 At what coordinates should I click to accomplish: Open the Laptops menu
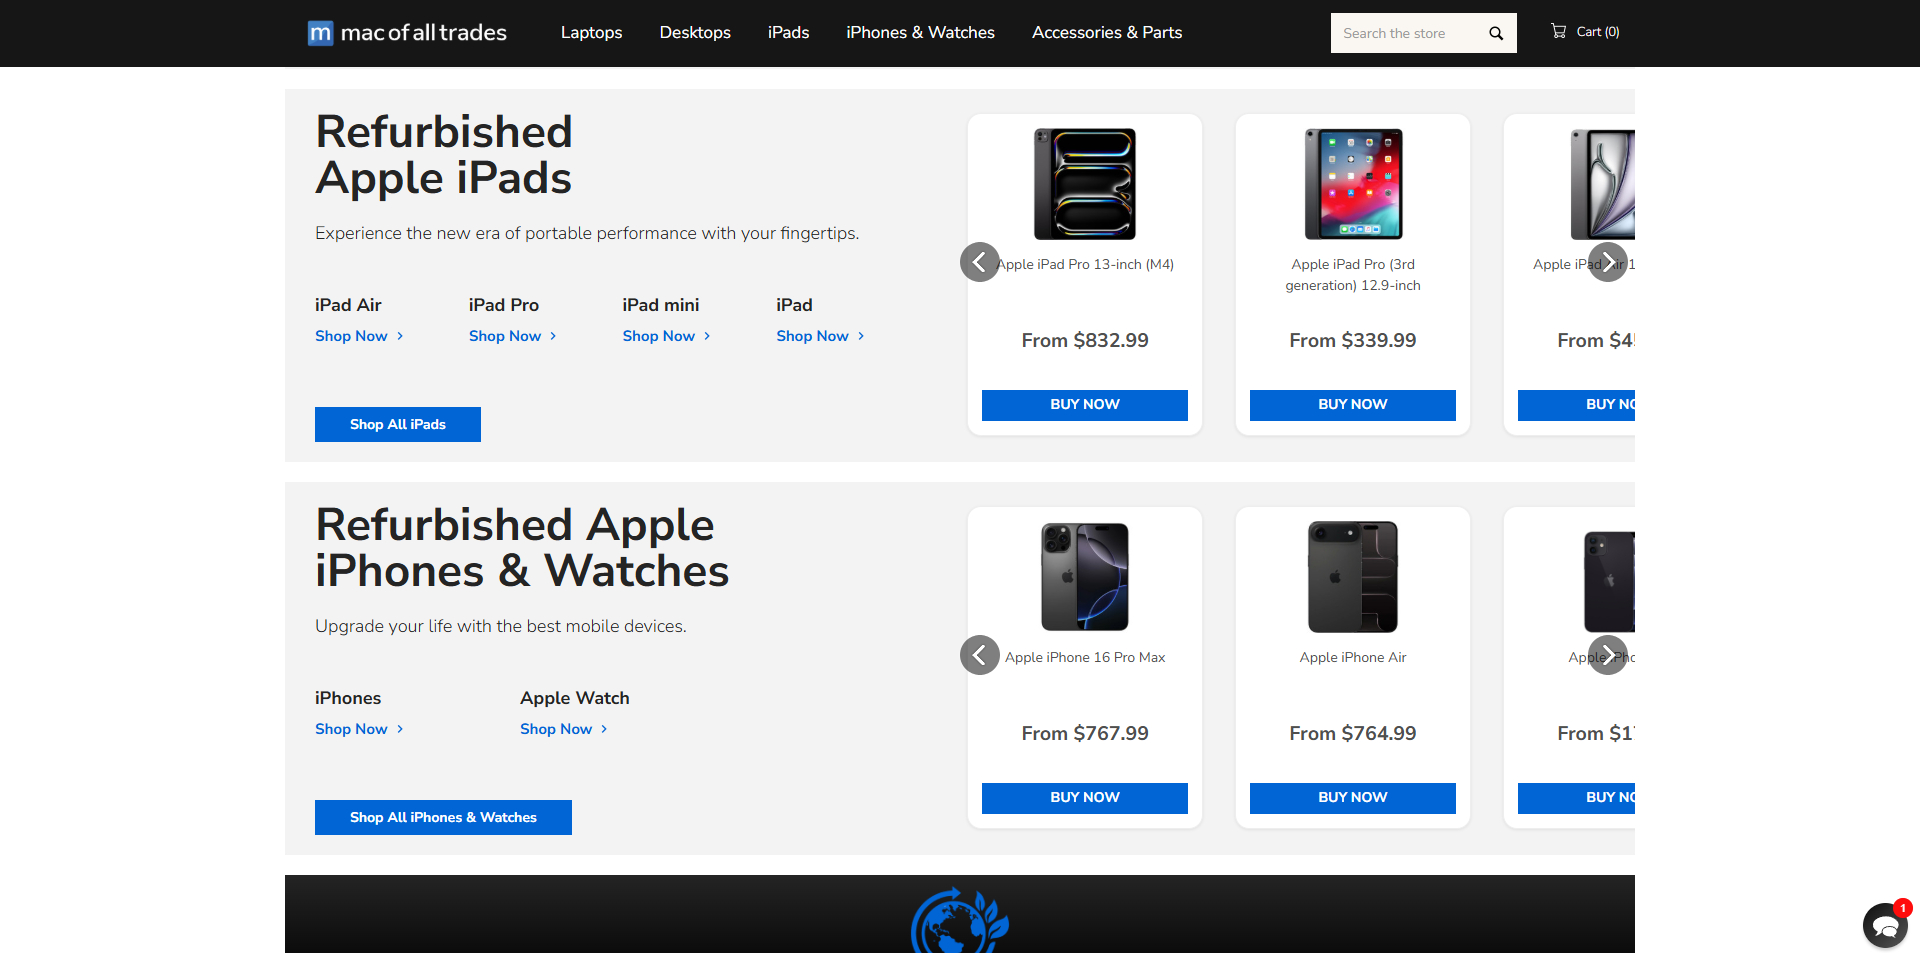point(591,32)
